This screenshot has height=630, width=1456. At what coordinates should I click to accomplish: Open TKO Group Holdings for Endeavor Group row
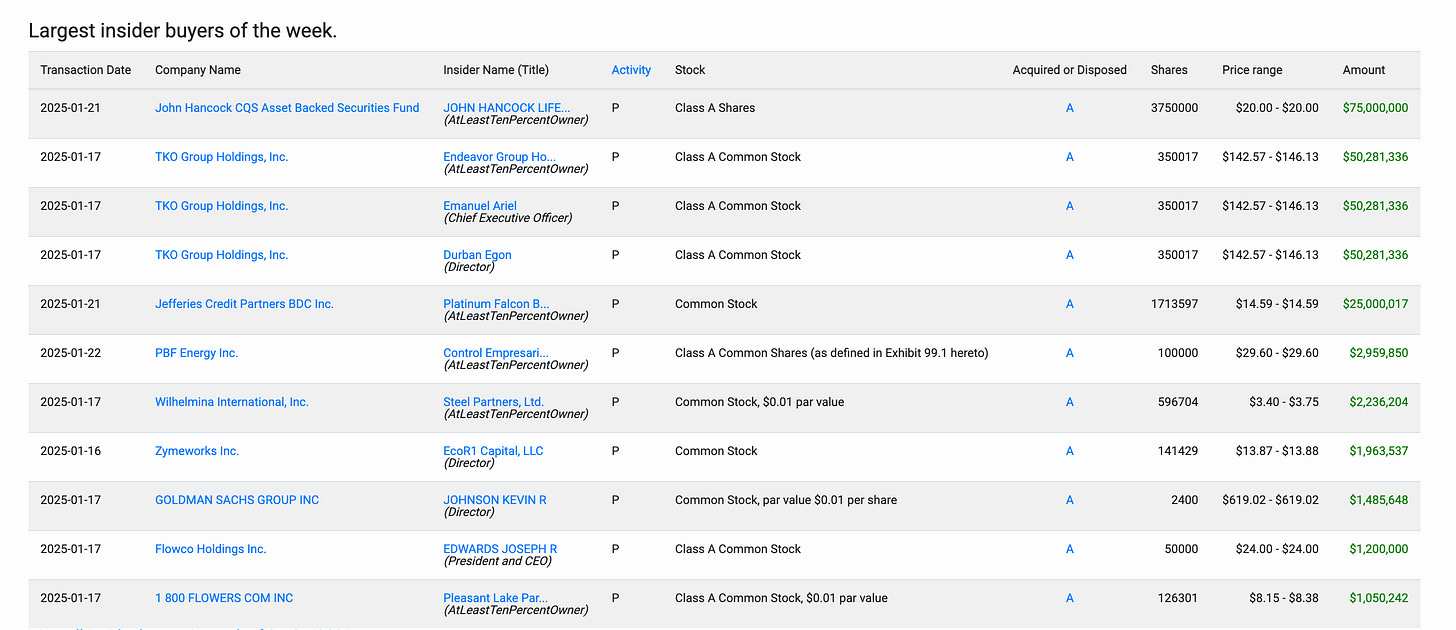click(x=221, y=157)
